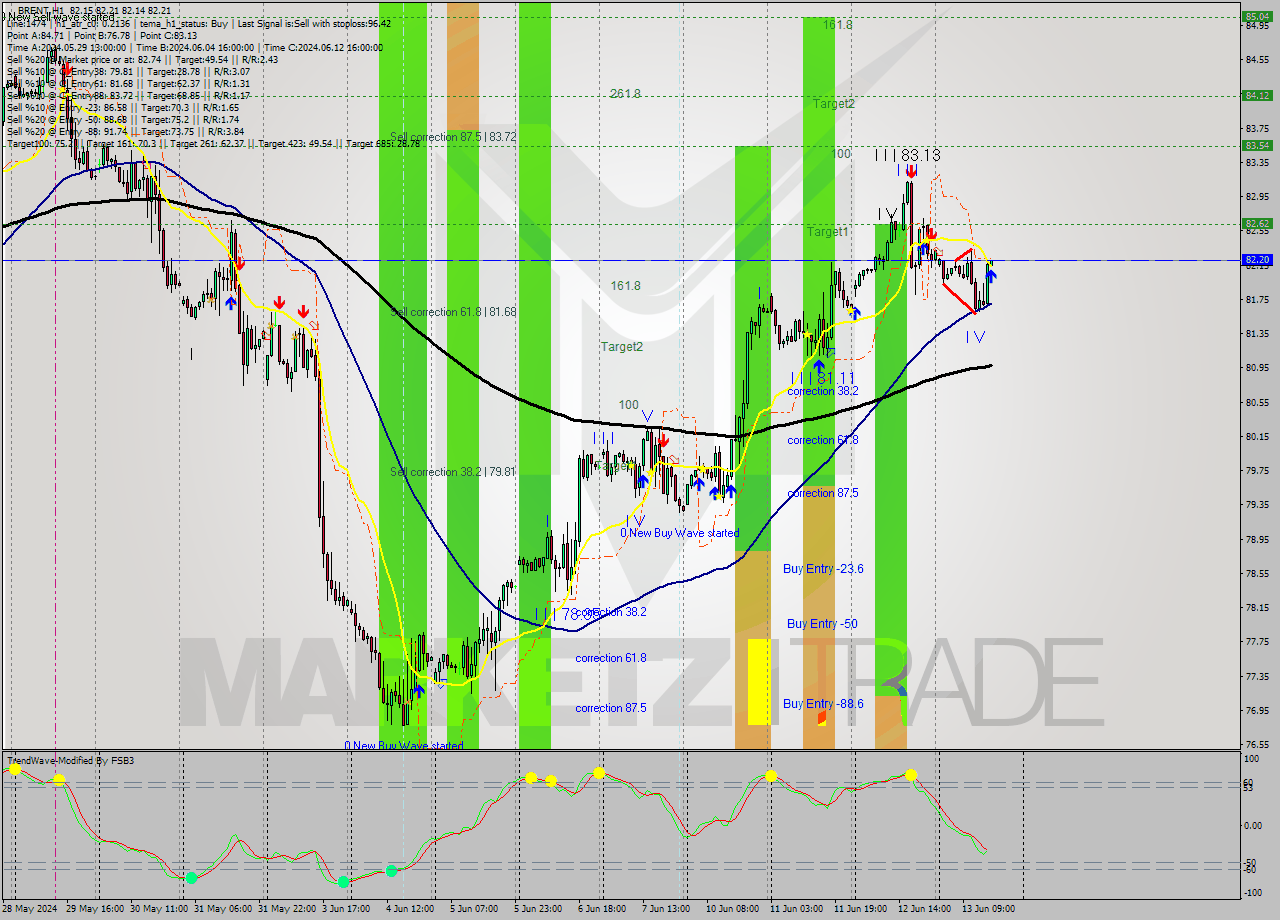Click the yellow oscillator dot above 6 Jun 18:00
The image size is (1280, 920).
(x=598, y=772)
